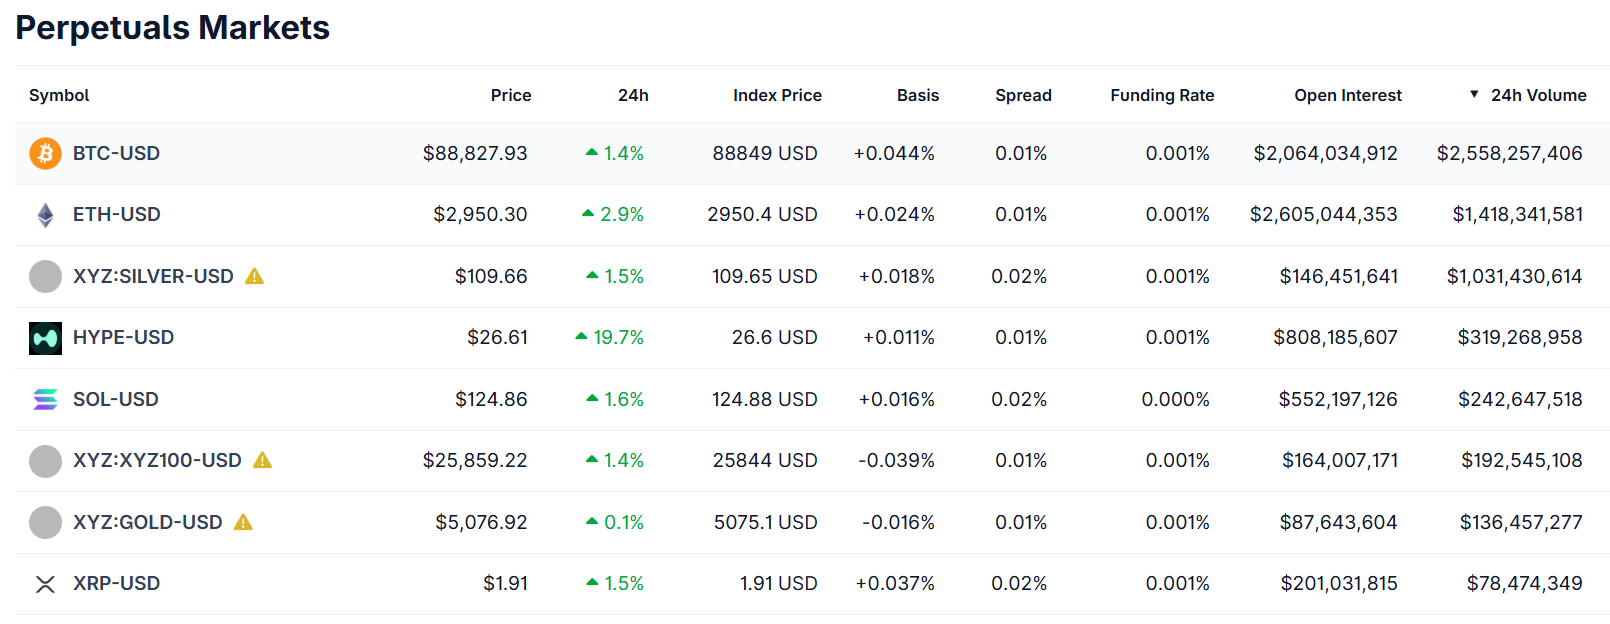Click the XRP logo icon
The width and height of the screenshot is (1610, 624).
[x=45, y=584]
